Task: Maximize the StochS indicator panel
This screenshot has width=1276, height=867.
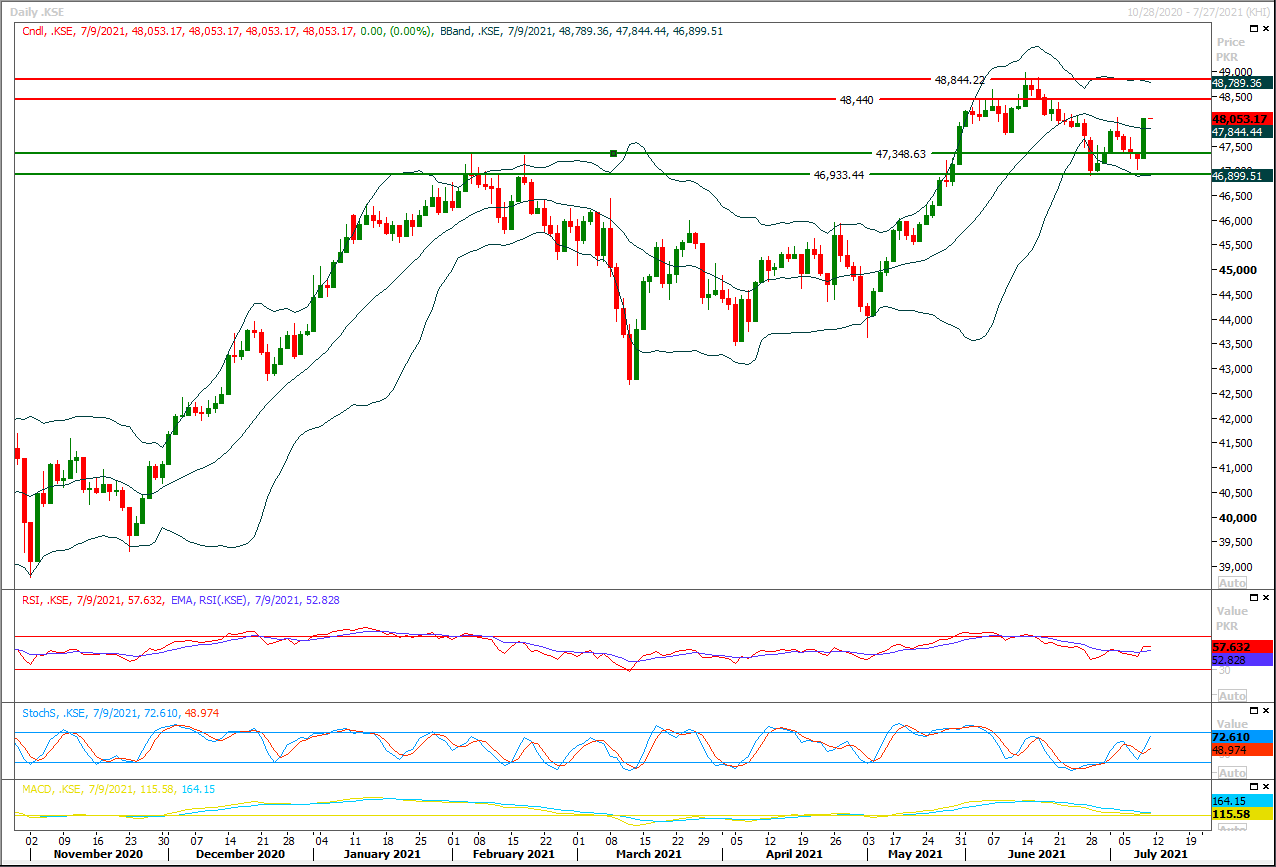Action: coord(1254,709)
